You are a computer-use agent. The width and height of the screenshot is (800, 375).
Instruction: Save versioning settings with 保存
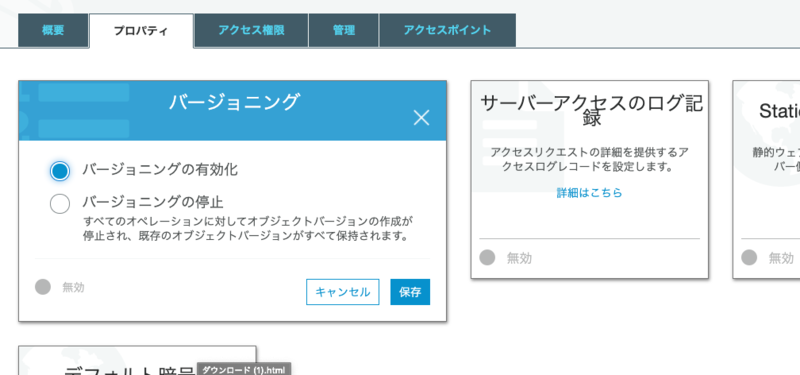[410, 292]
